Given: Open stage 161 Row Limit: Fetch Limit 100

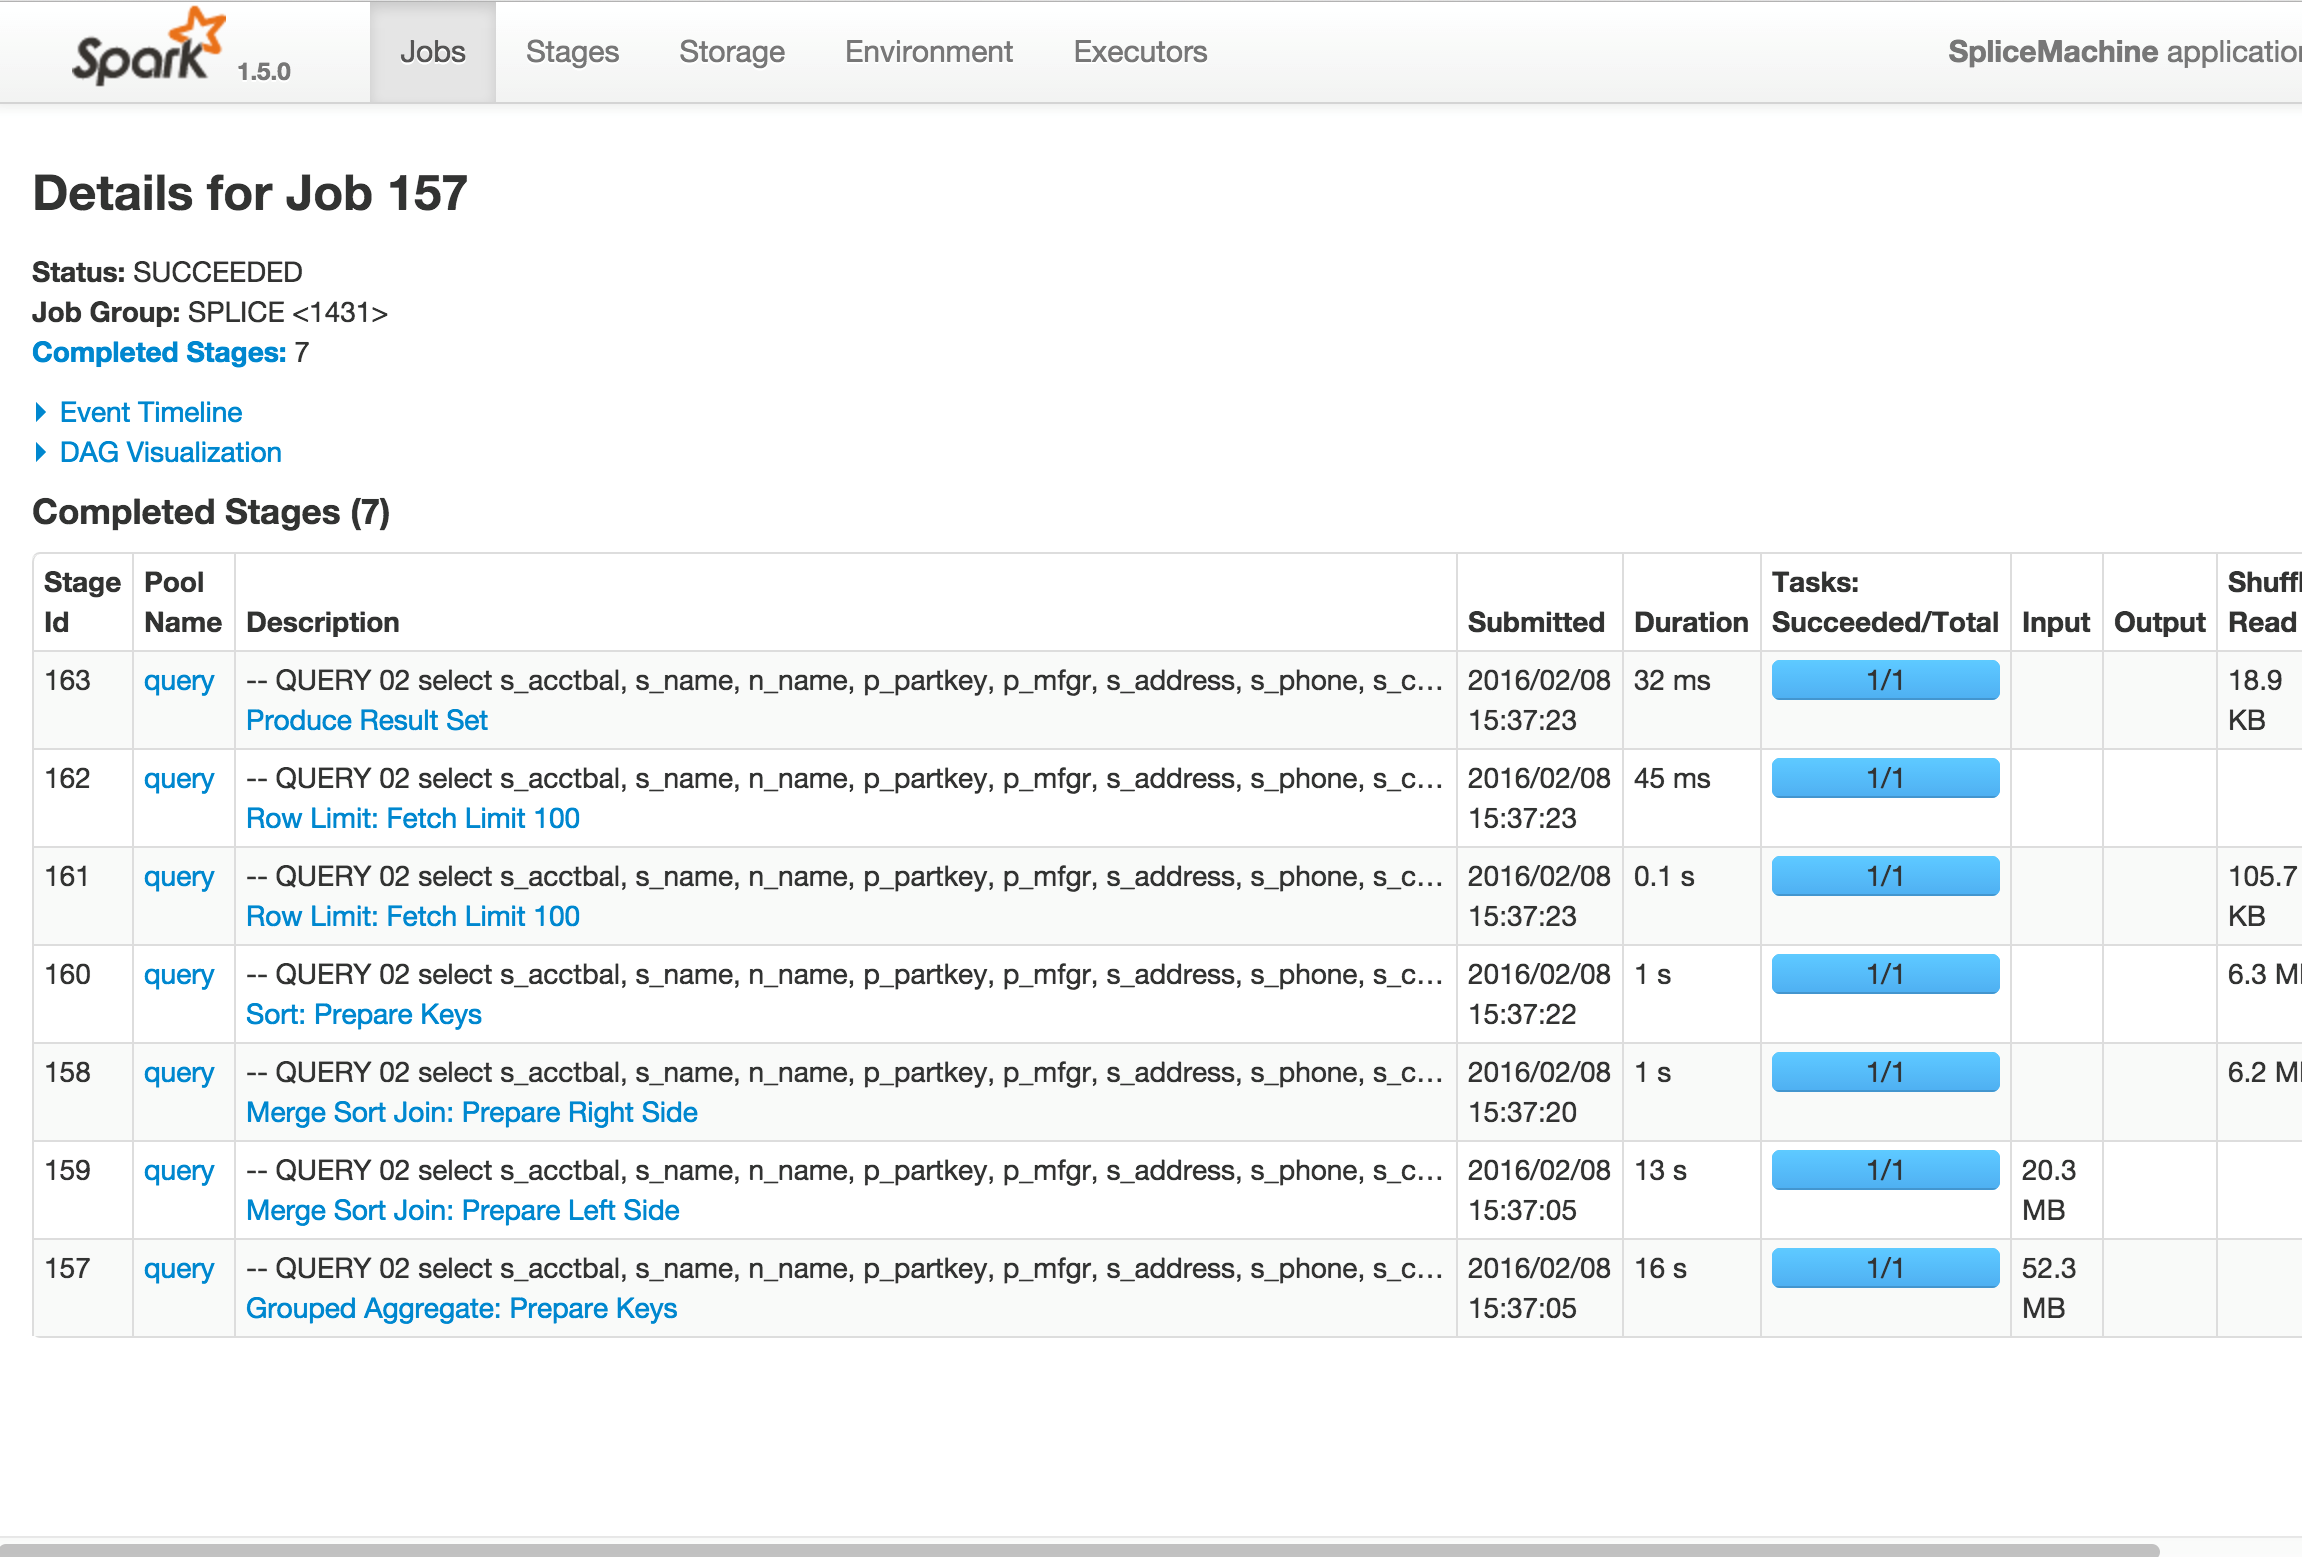Looking at the screenshot, I should 413,916.
